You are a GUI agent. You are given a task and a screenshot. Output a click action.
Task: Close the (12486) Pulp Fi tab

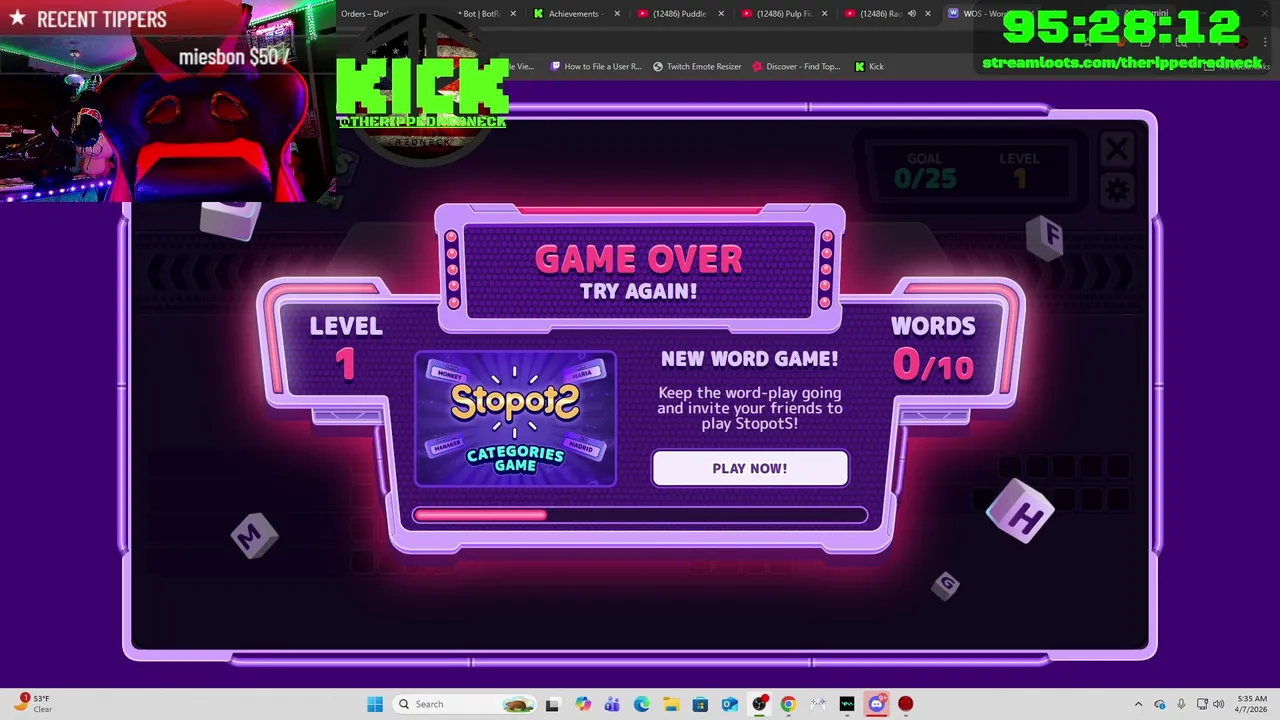click(824, 14)
